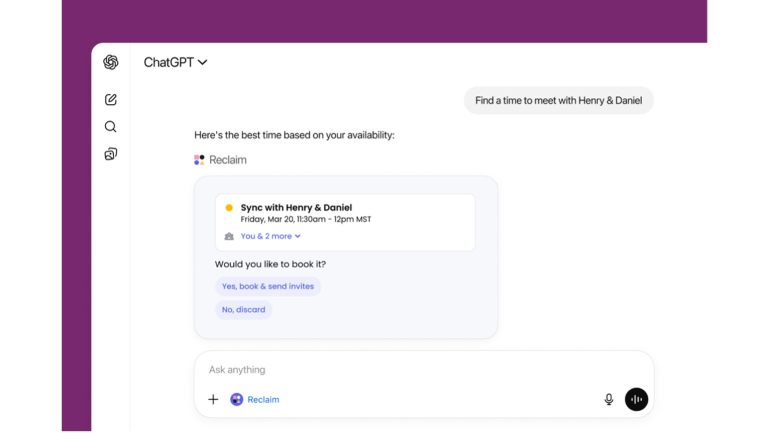Viewport: 770px width, 433px height.
Task: Click the "Find a time to meet" message bubble
Action: 558,100
